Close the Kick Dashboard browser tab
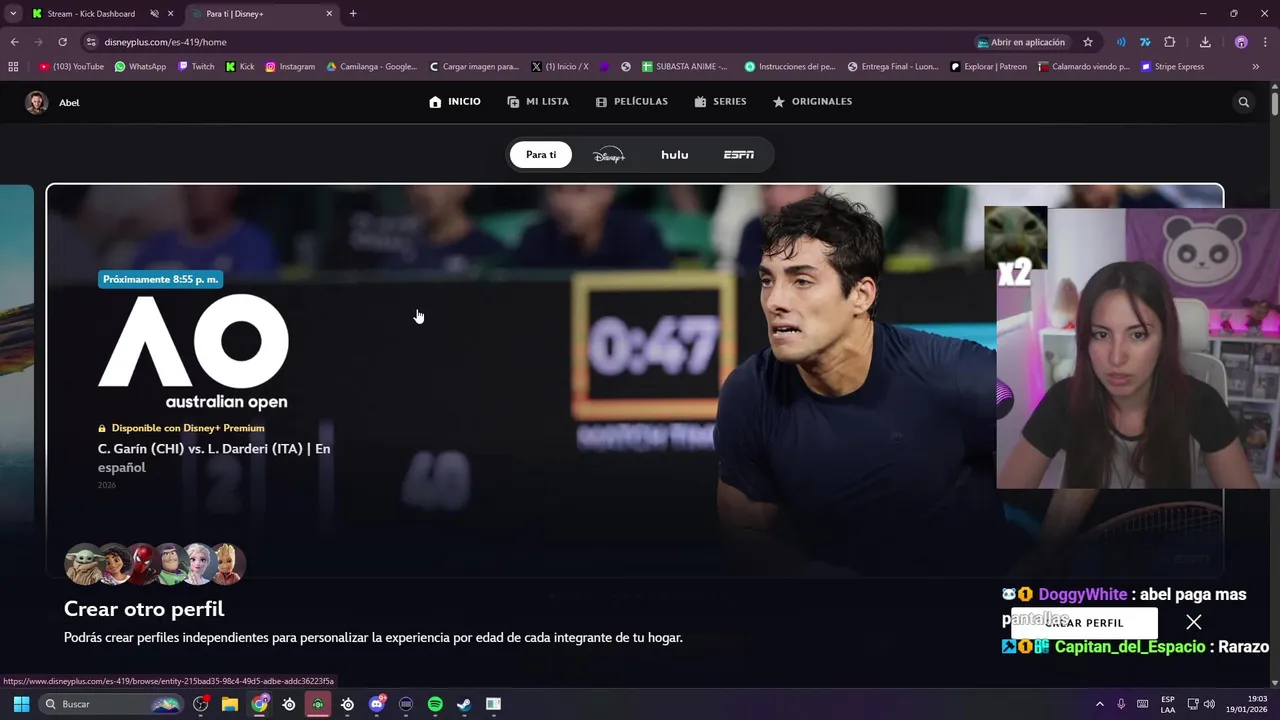The image size is (1280, 720). tap(171, 14)
